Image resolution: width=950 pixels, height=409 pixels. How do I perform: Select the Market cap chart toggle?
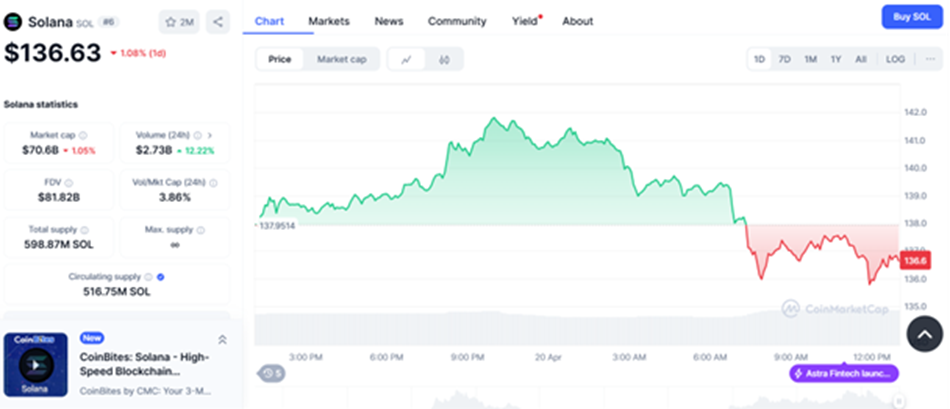[x=342, y=59]
